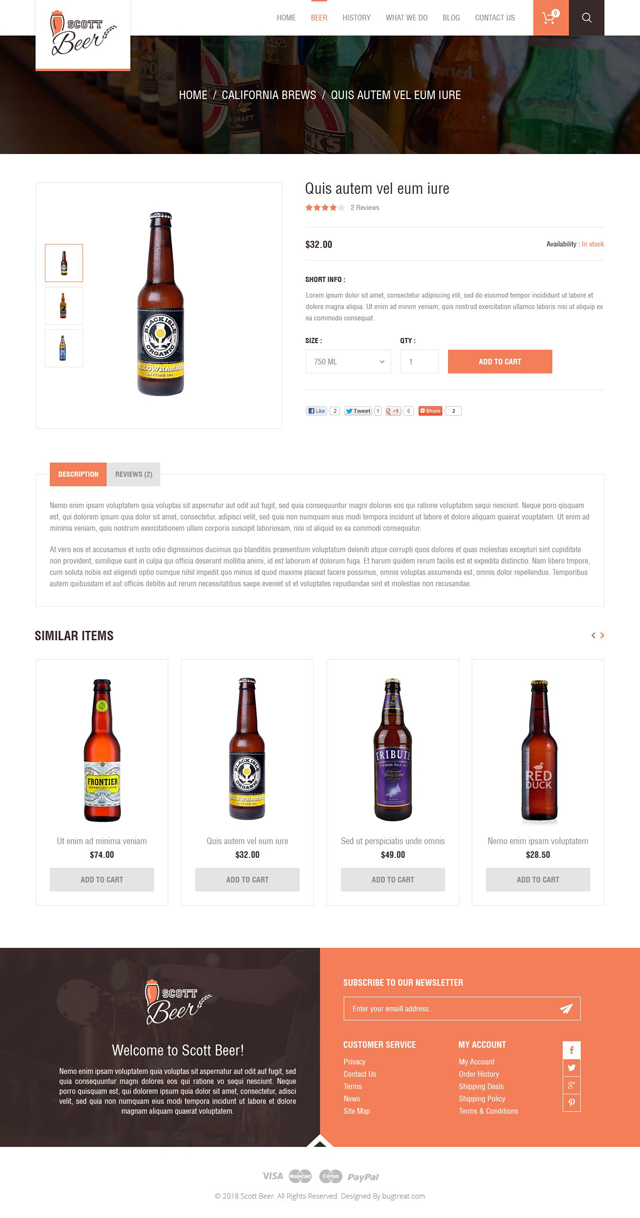Add product to cart with orange button

500,361
